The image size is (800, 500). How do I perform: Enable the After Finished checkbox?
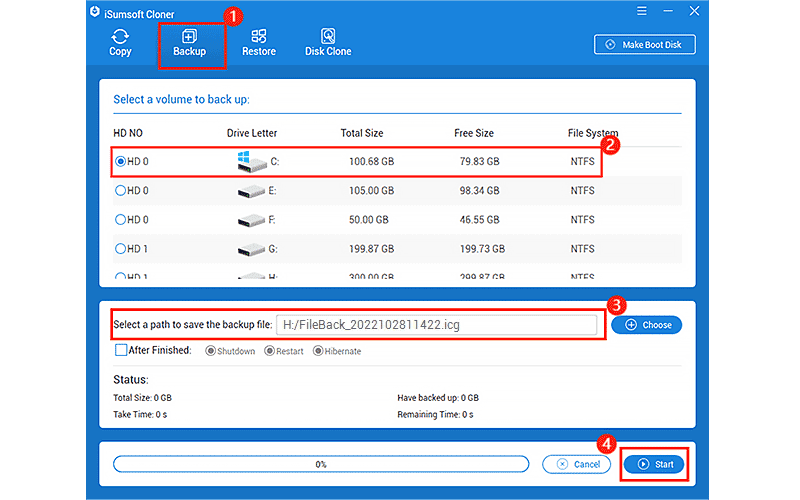(x=121, y=350)
